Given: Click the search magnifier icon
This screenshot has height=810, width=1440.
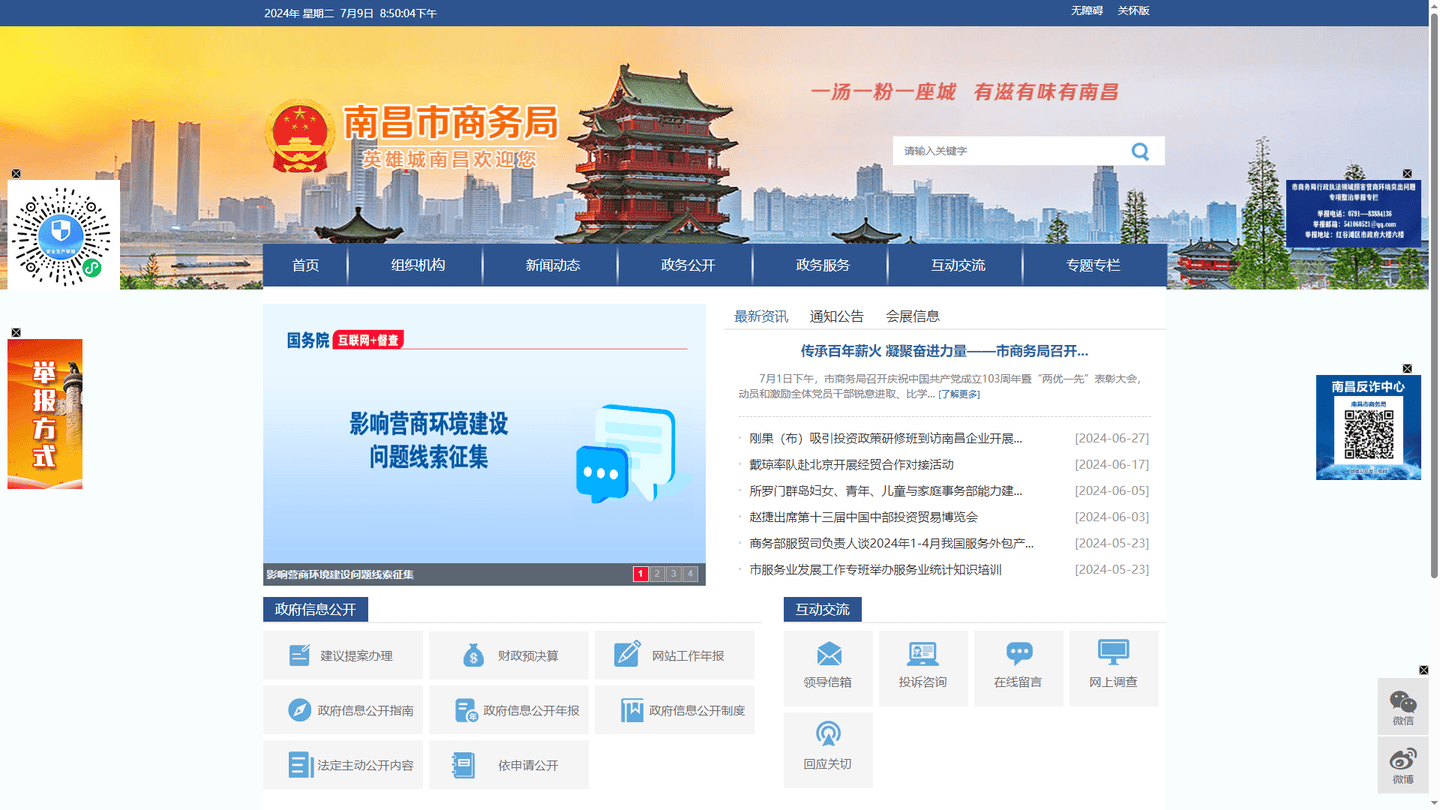Looking at the screenshot, I should pyautogui.click(x=1140, y=151).
